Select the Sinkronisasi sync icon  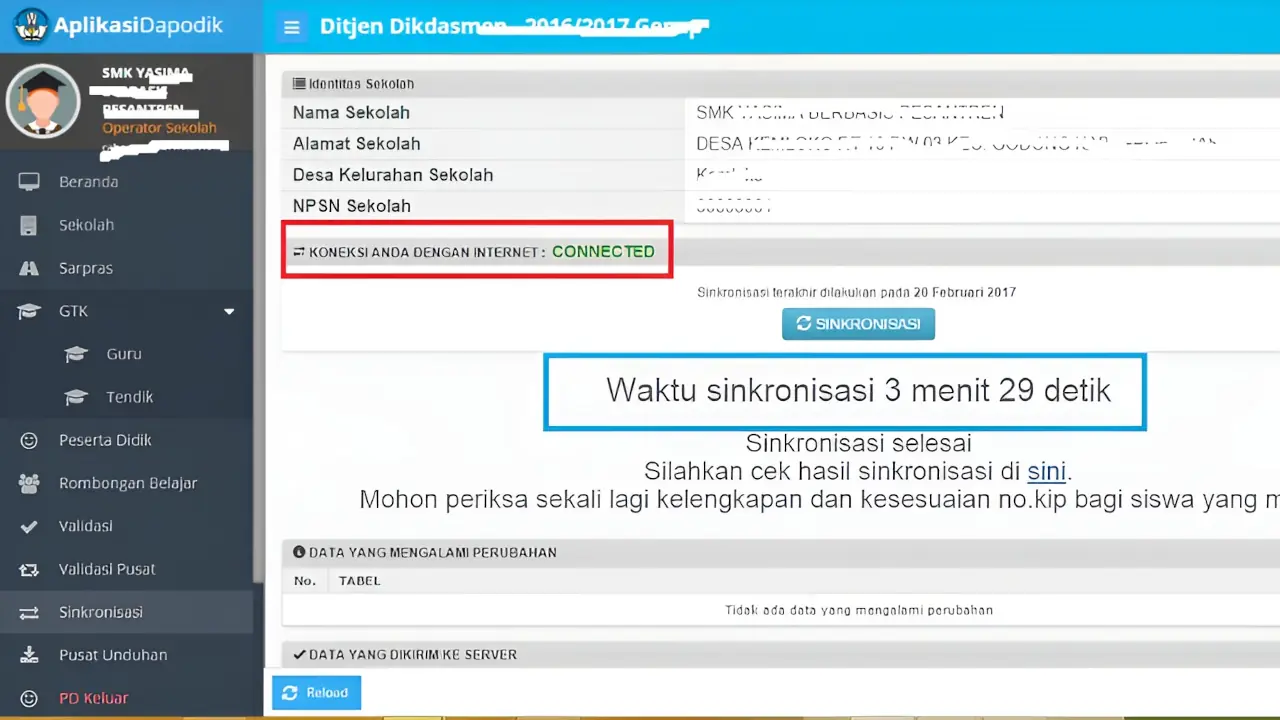tap(30, 612)
